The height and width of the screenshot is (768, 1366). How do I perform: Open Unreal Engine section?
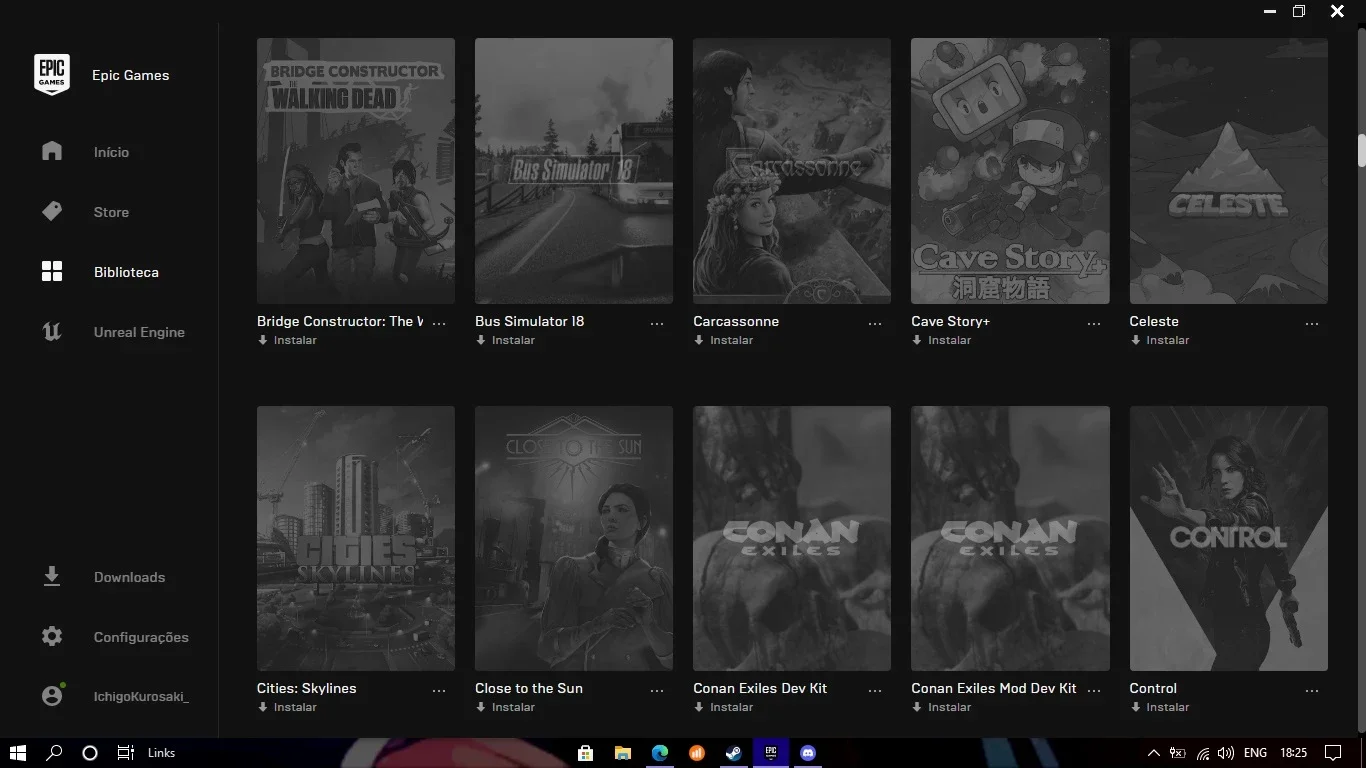[139, 332]
